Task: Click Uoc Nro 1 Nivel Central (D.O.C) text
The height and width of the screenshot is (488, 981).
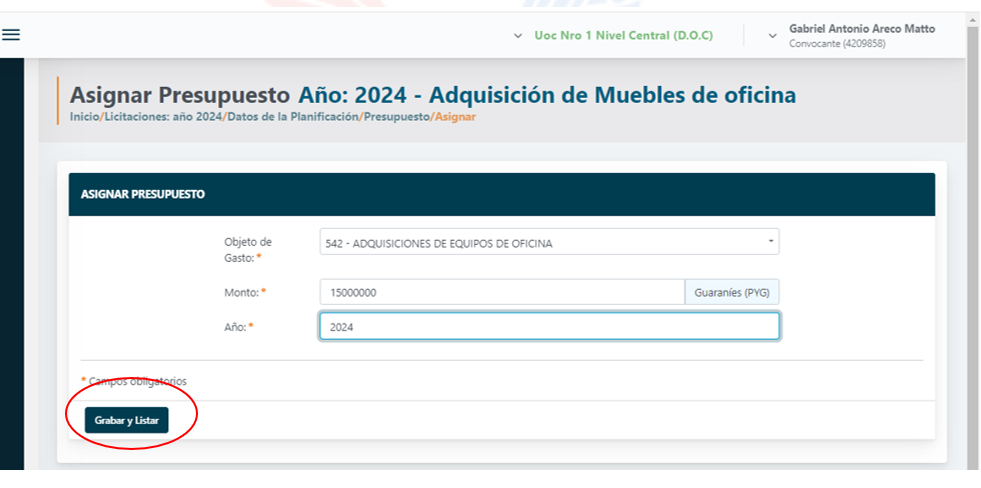Action: 623,36
